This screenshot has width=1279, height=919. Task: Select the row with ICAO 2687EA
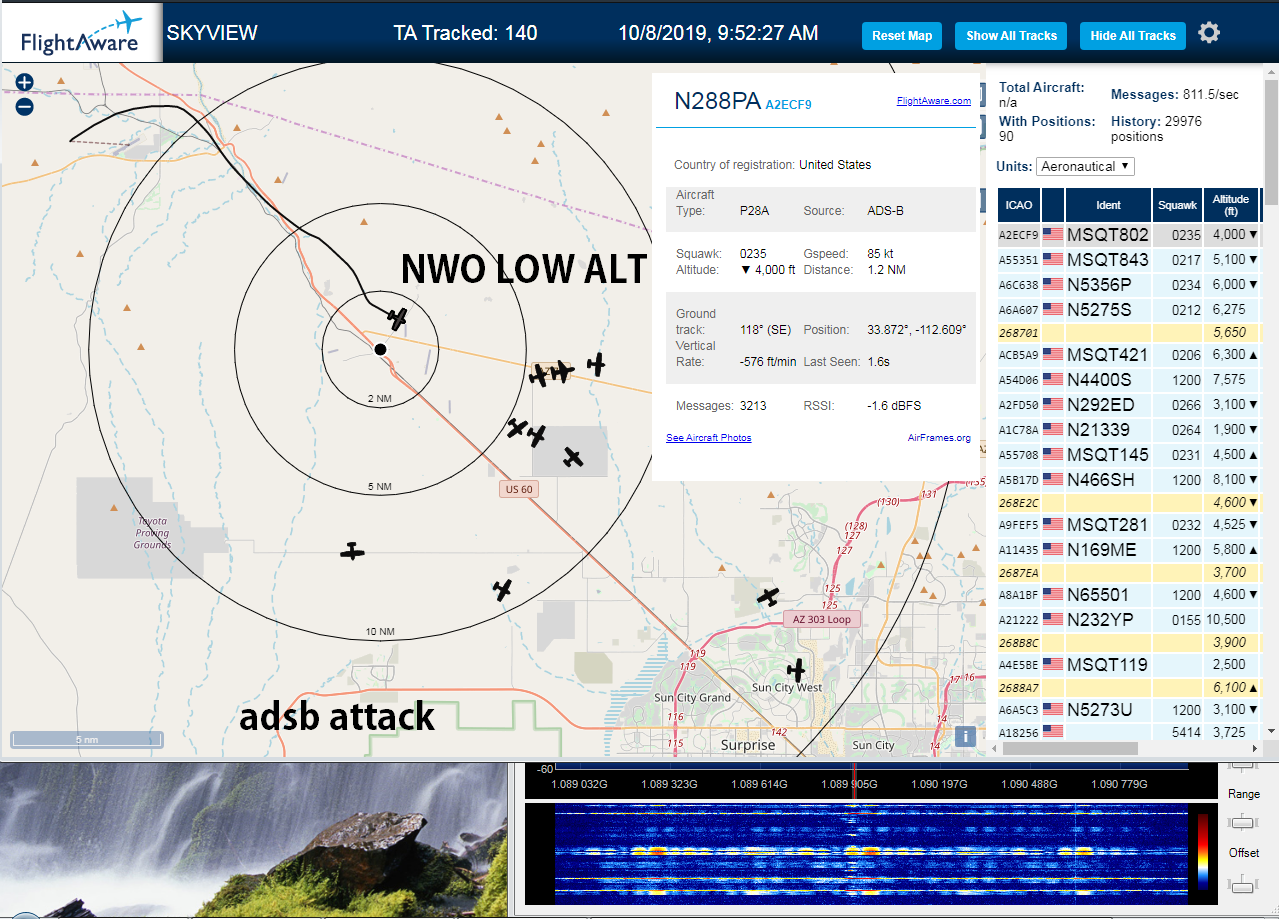click(1129, 572)
